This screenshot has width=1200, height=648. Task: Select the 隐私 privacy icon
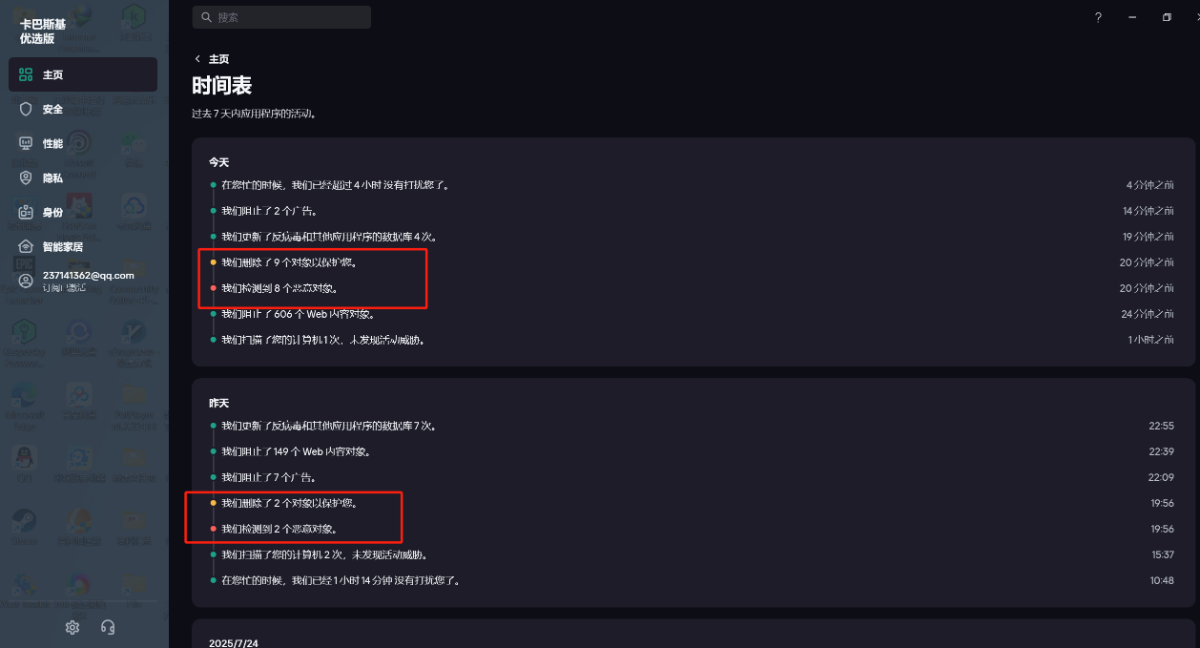point(26,178)
